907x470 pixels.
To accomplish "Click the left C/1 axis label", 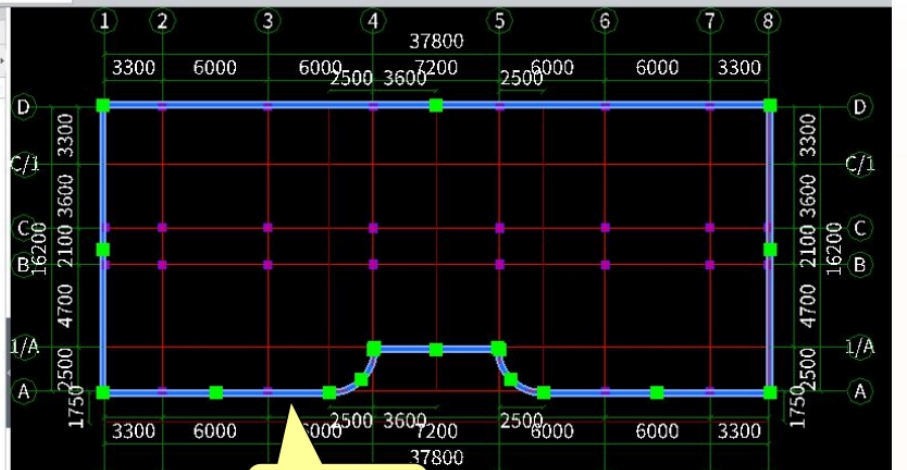I will click(x=24, y=165).
